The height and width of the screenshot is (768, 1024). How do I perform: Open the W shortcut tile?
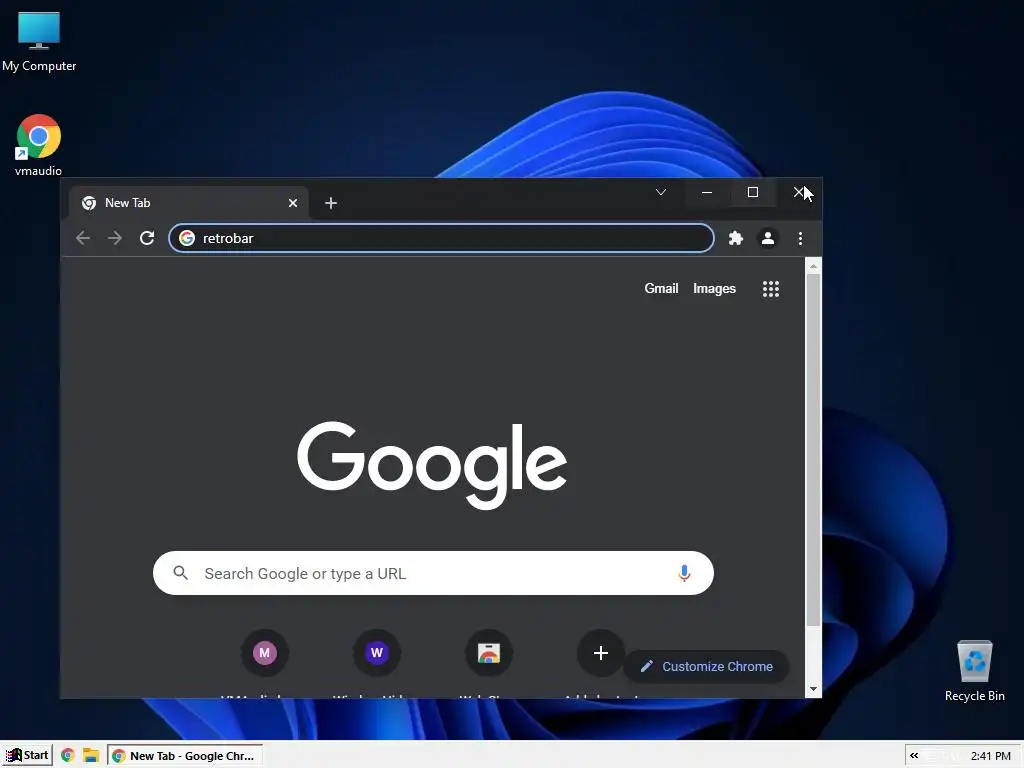(377, 652)
